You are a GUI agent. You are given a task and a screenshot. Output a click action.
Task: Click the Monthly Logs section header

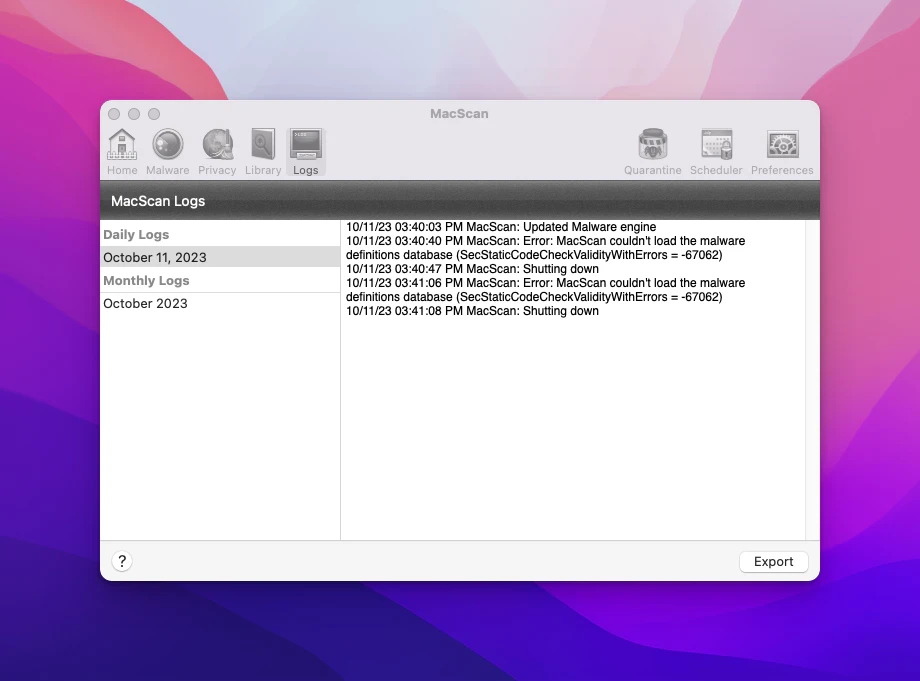coord(146,281)
